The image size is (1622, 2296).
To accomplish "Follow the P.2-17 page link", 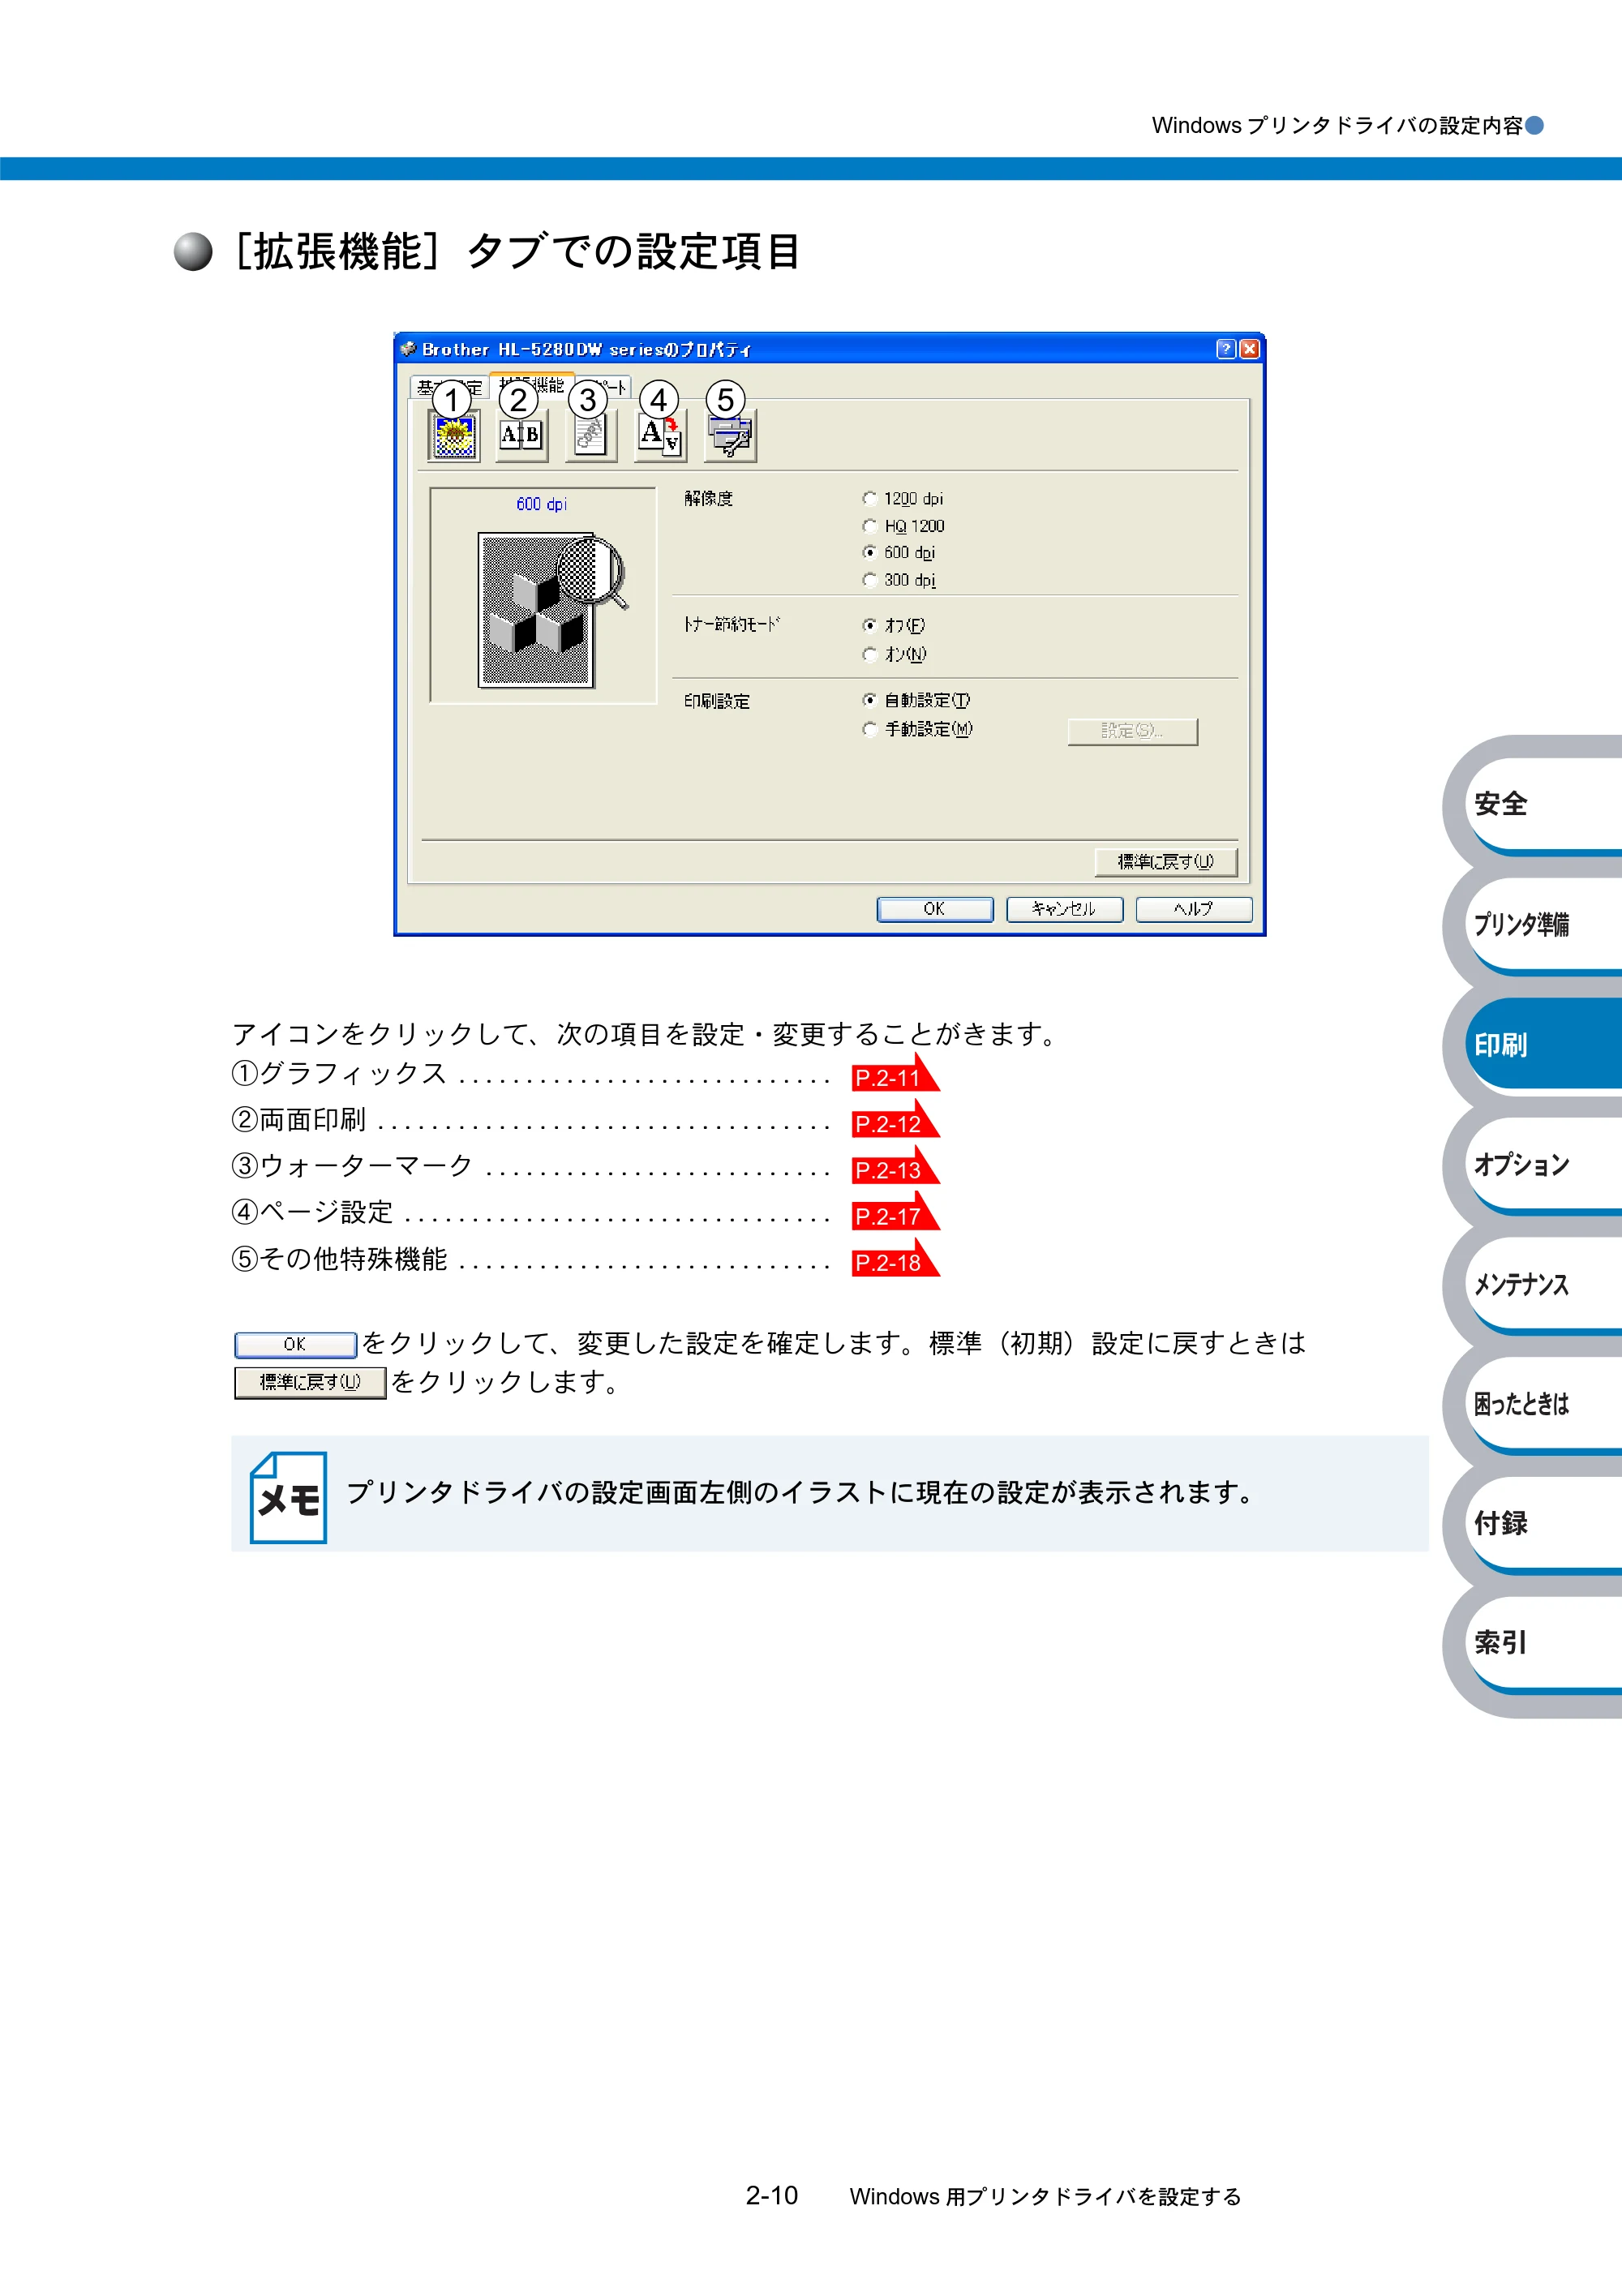I will point(894,1213).
